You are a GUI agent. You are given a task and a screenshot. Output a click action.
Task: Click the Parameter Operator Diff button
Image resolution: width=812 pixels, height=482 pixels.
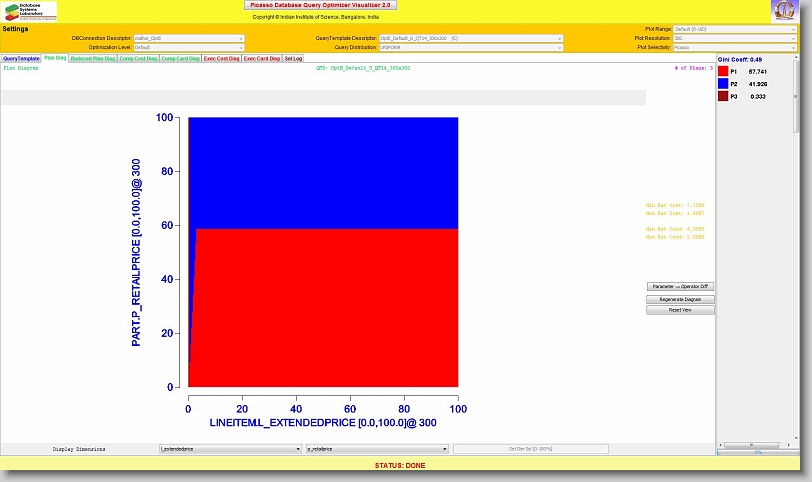[680, 286]
